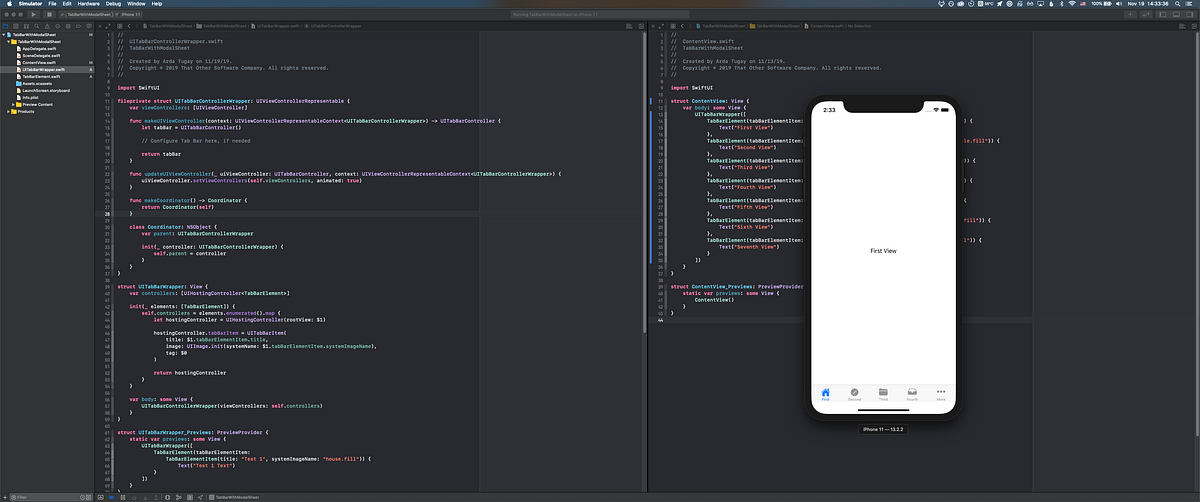This screenshot has width=1200, height=502.
Task: Click First View text in simulator
Action: click(883, 250)
